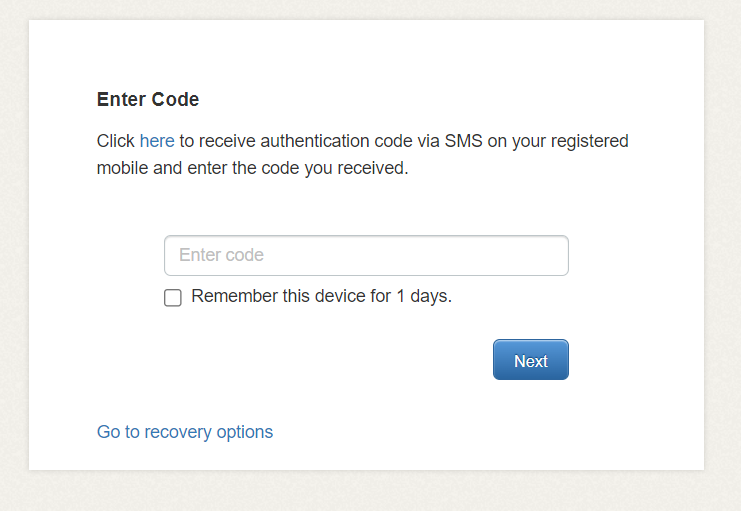Screen dimensions: 741x511
Task: Click the Enter Code heading
Action: pyautogui.click(x=148, y=100)
